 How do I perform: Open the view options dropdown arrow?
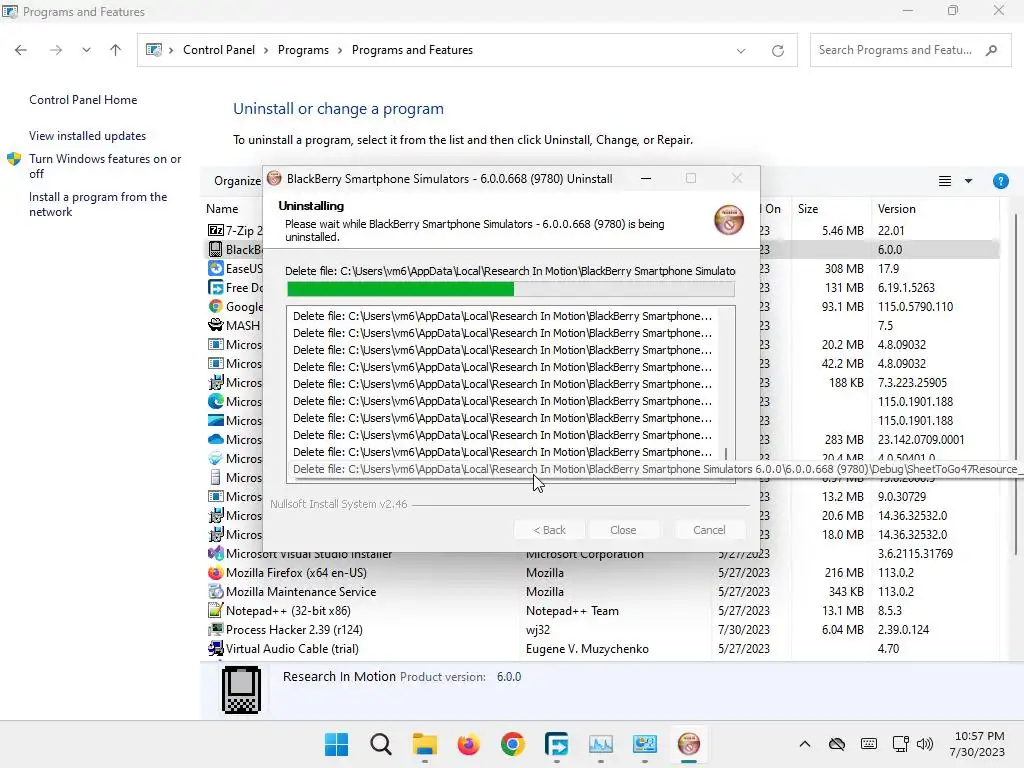pos(968,181)
